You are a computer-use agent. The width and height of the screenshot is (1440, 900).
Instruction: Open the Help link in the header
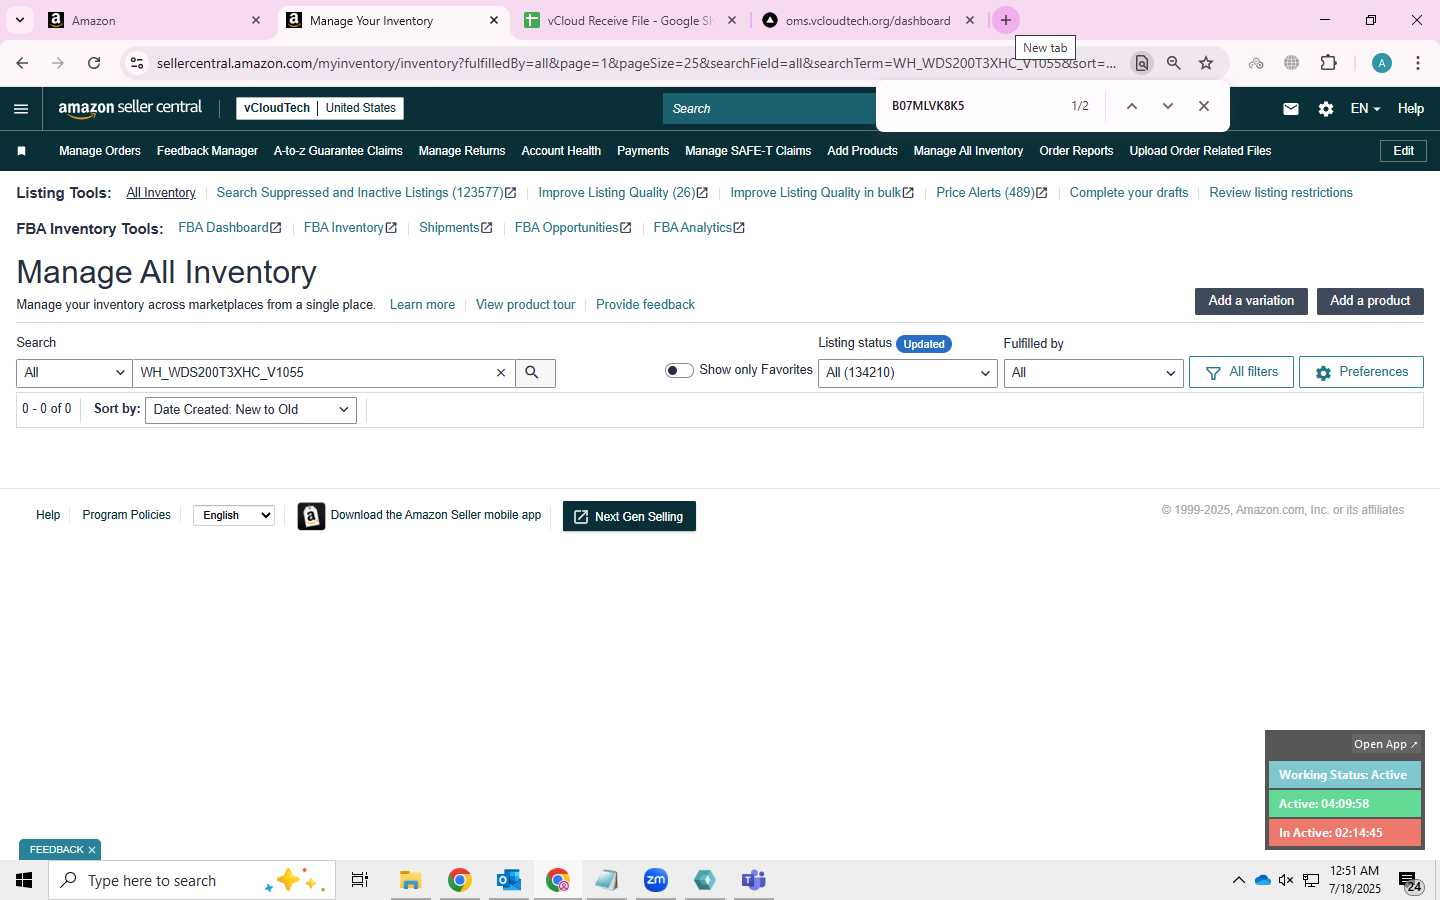(x=1410, y=109)
